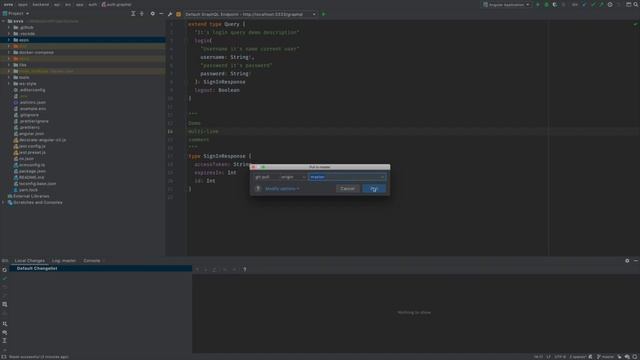Click the backend breadcrumb item
The image size is (640, 360).
40,4
